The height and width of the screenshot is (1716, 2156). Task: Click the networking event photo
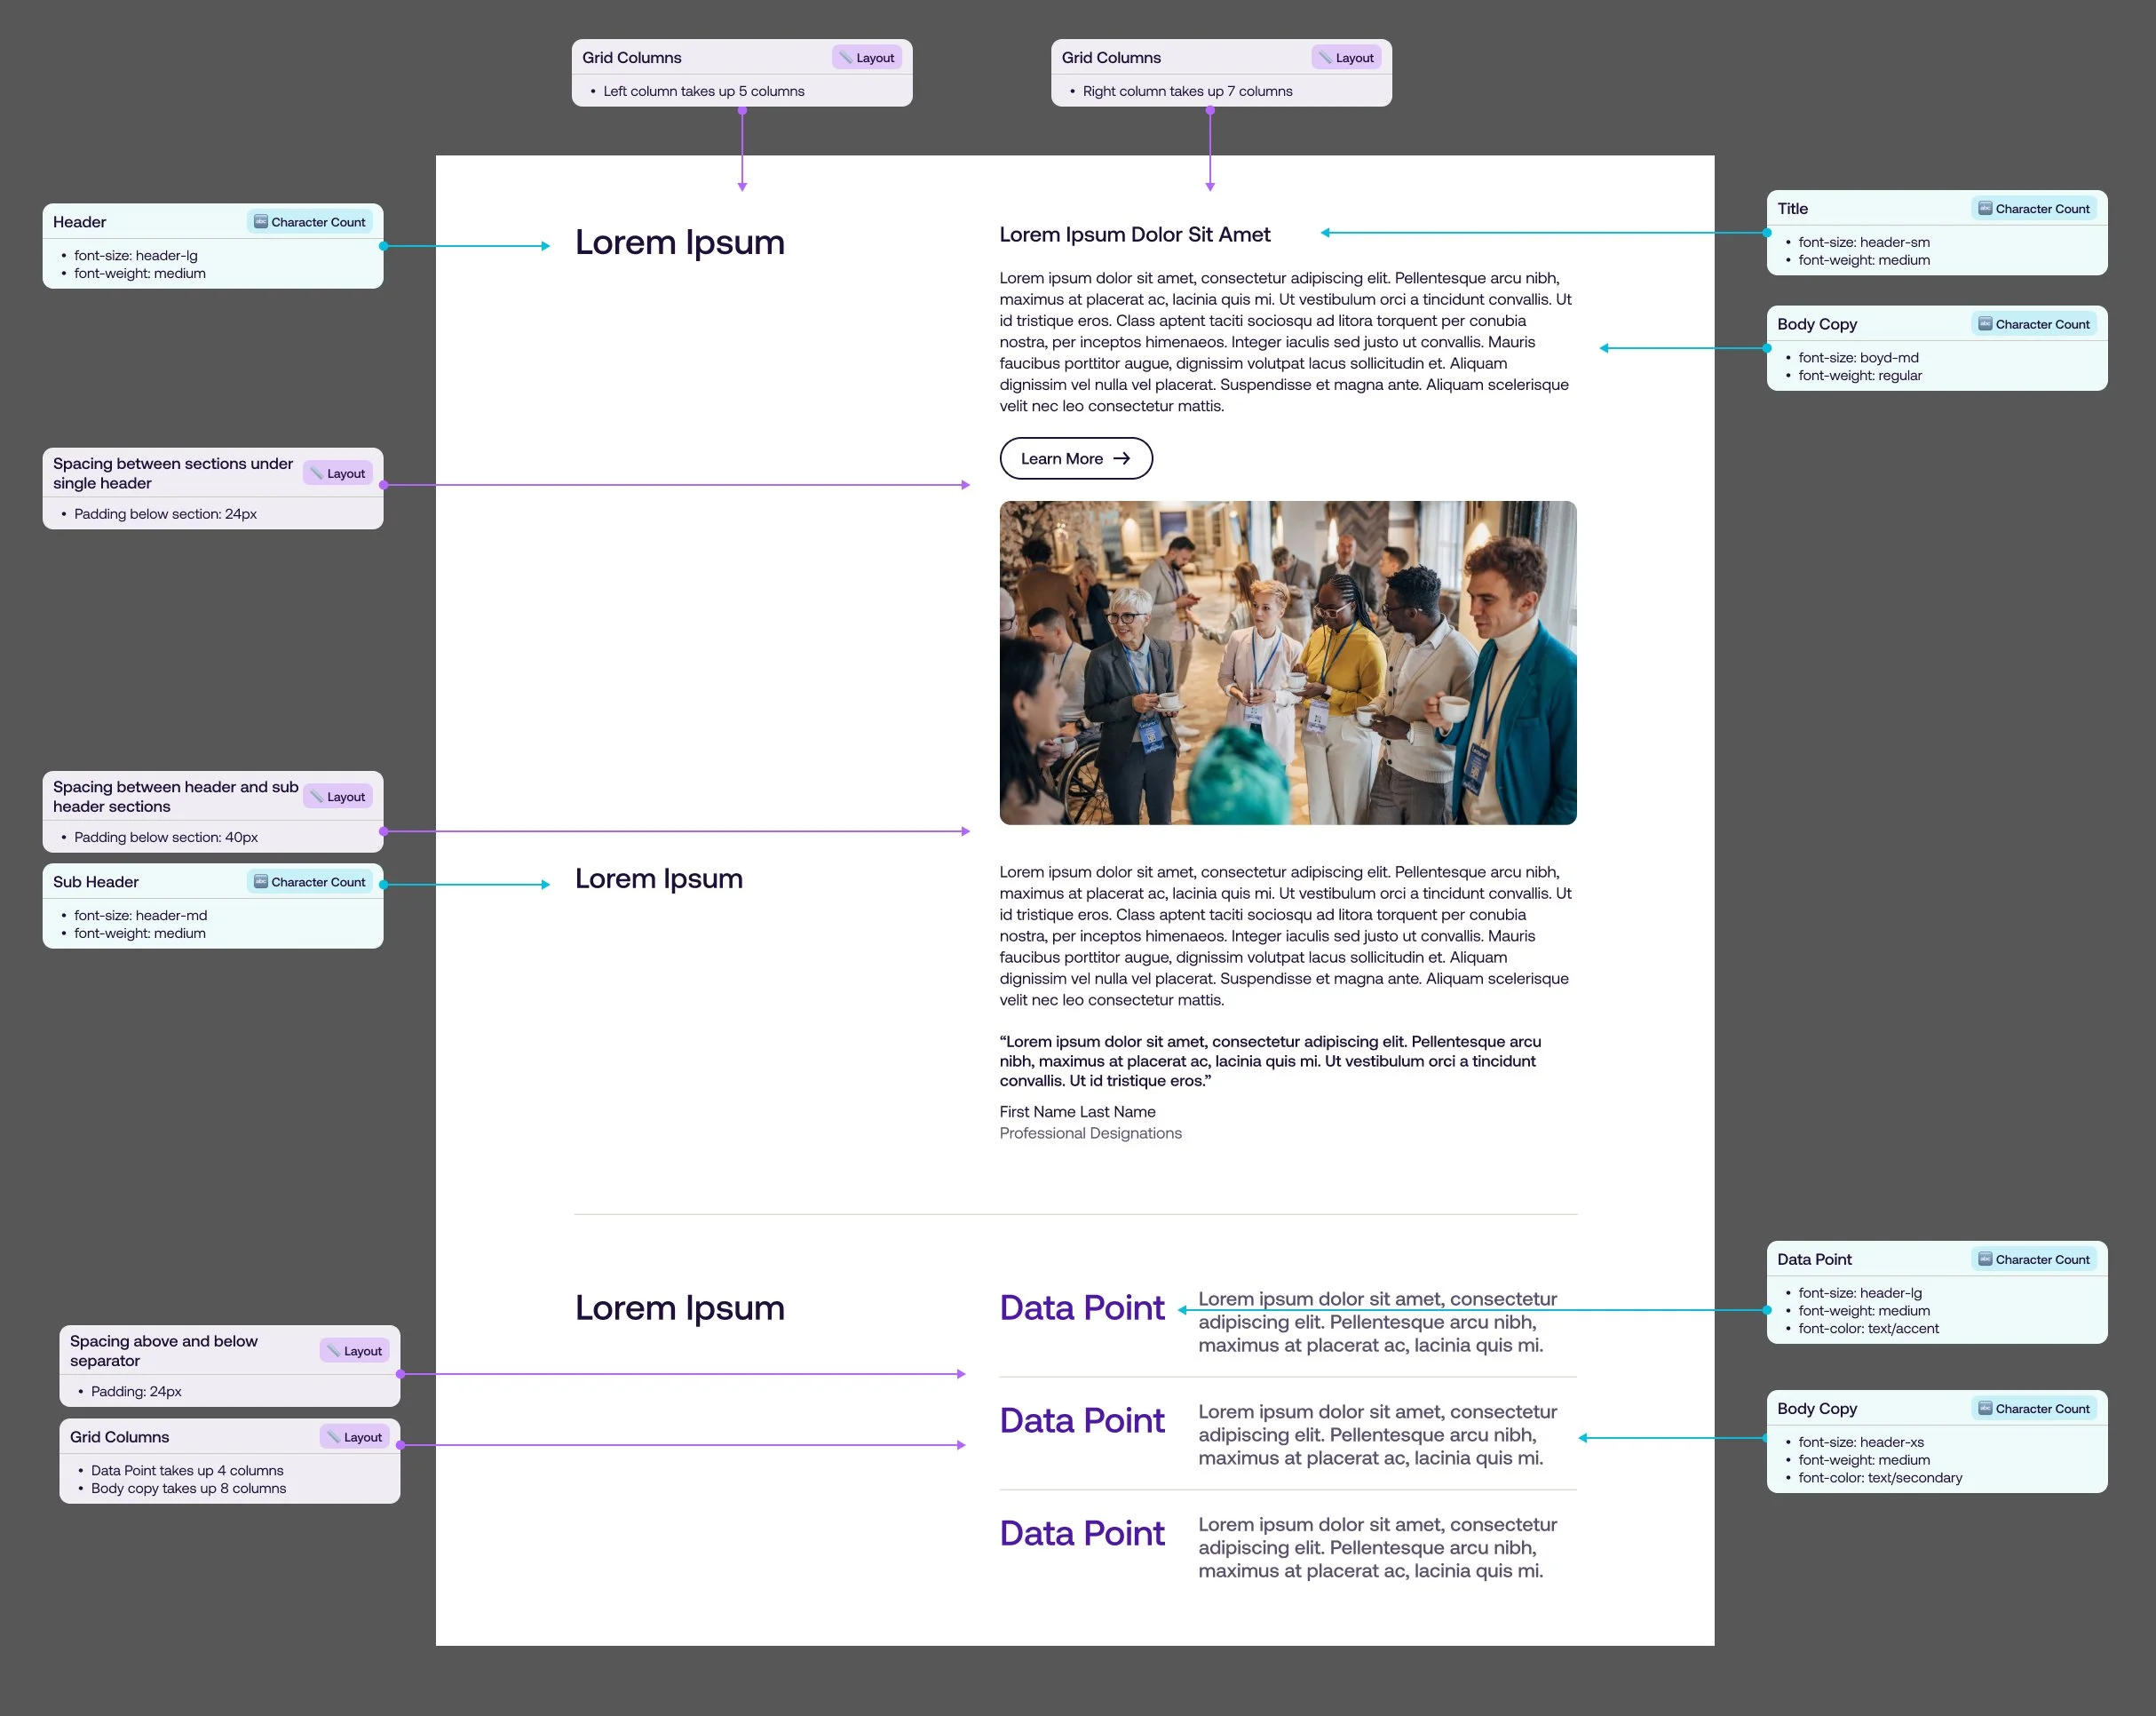[1288, 663]
